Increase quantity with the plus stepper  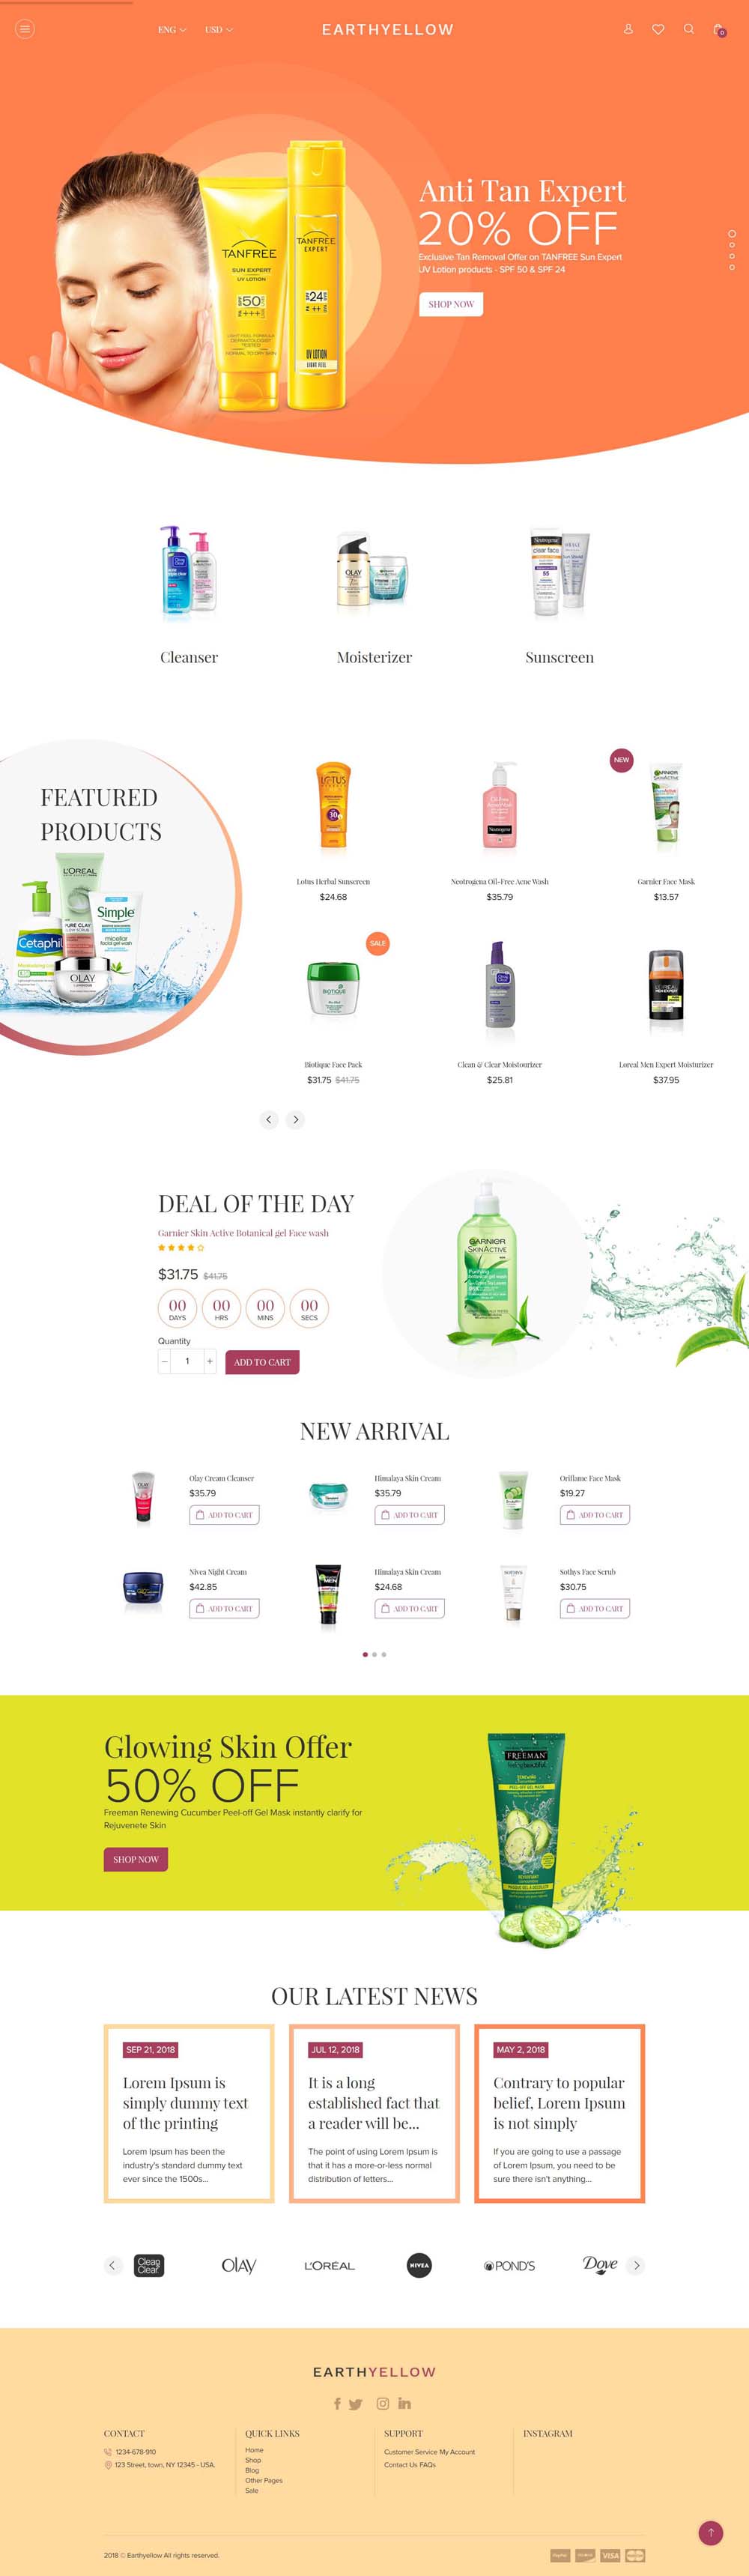[210, 1361]
